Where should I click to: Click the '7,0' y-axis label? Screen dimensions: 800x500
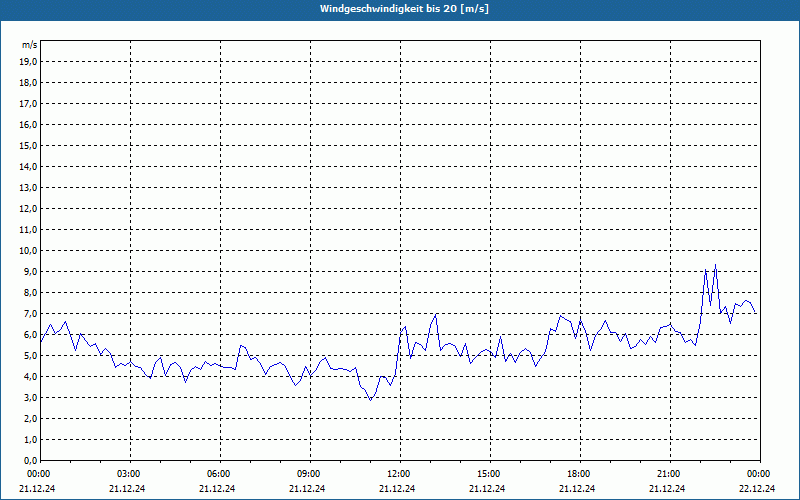click(x=30, y=314)
